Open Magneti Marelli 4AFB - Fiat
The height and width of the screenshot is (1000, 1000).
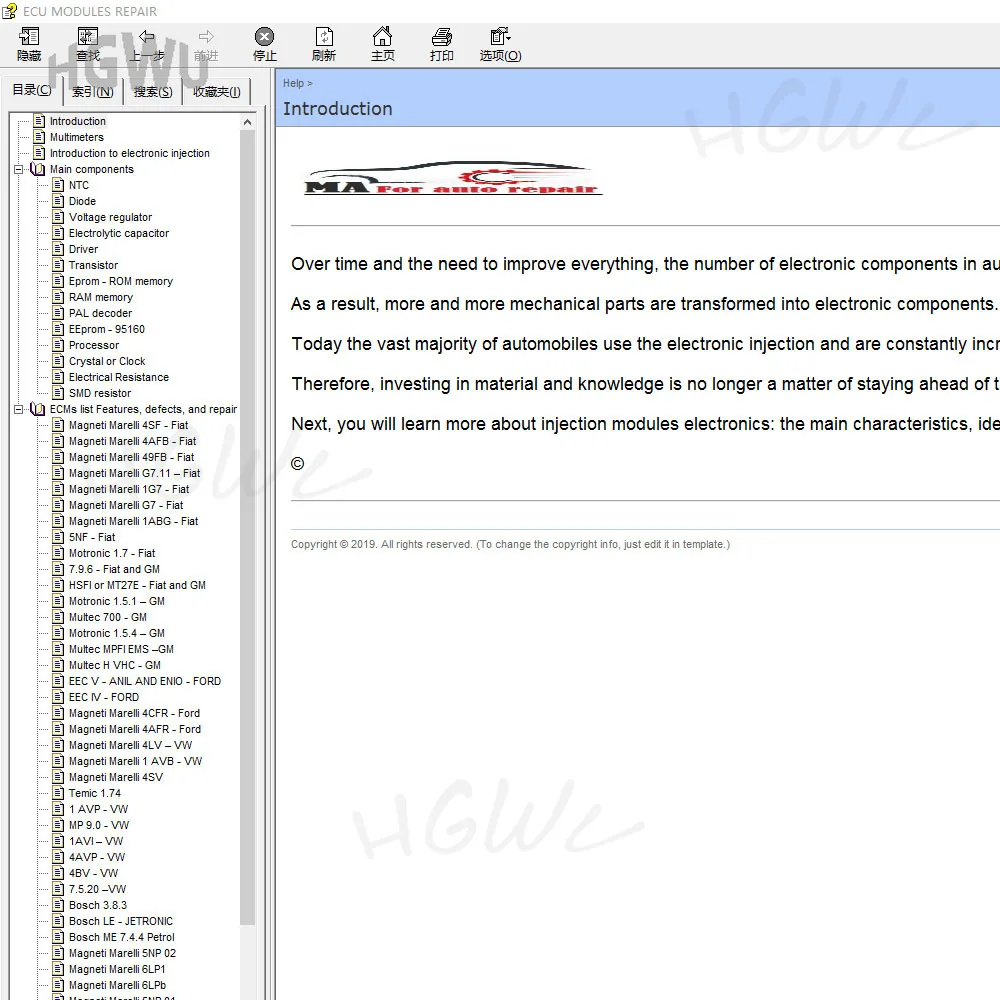pos(132,441)
